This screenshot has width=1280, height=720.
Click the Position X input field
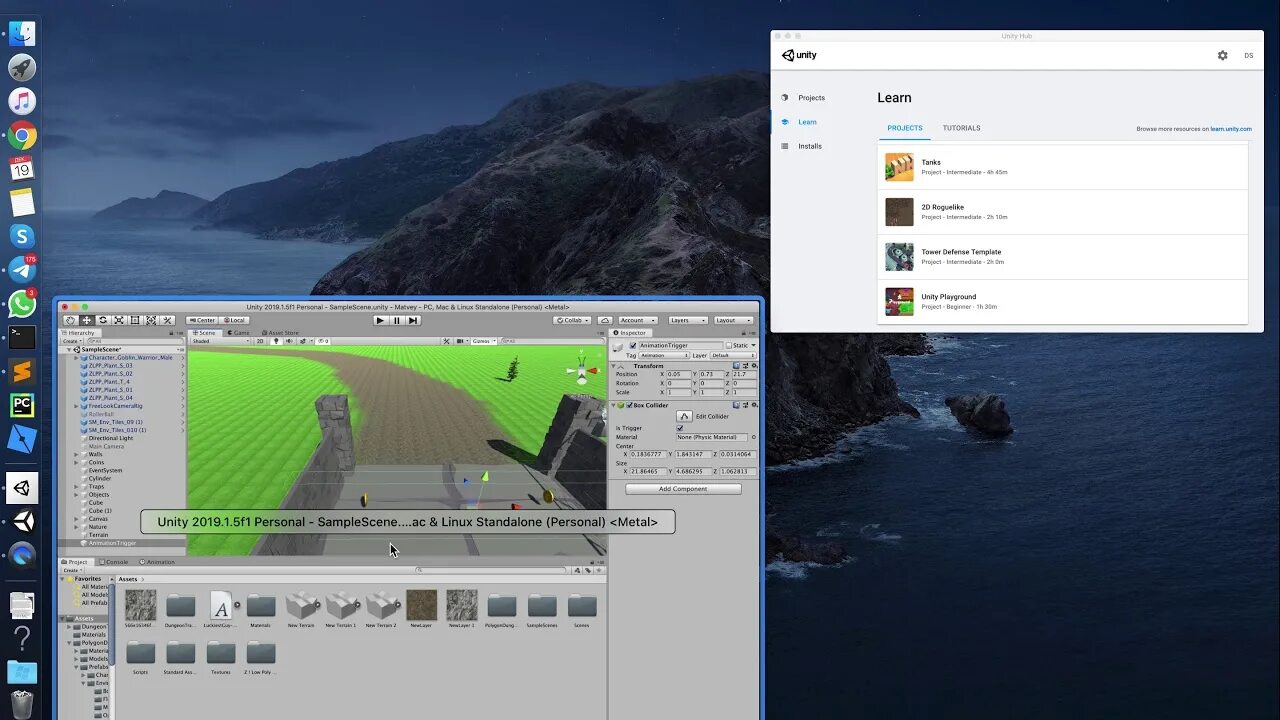point(679,374)
